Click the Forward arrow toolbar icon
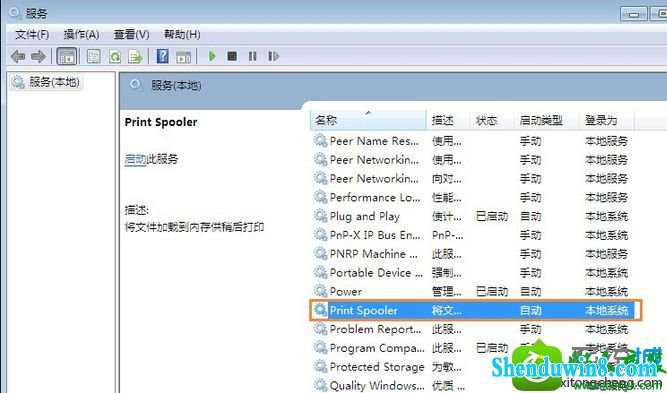 tap(38, 56)
